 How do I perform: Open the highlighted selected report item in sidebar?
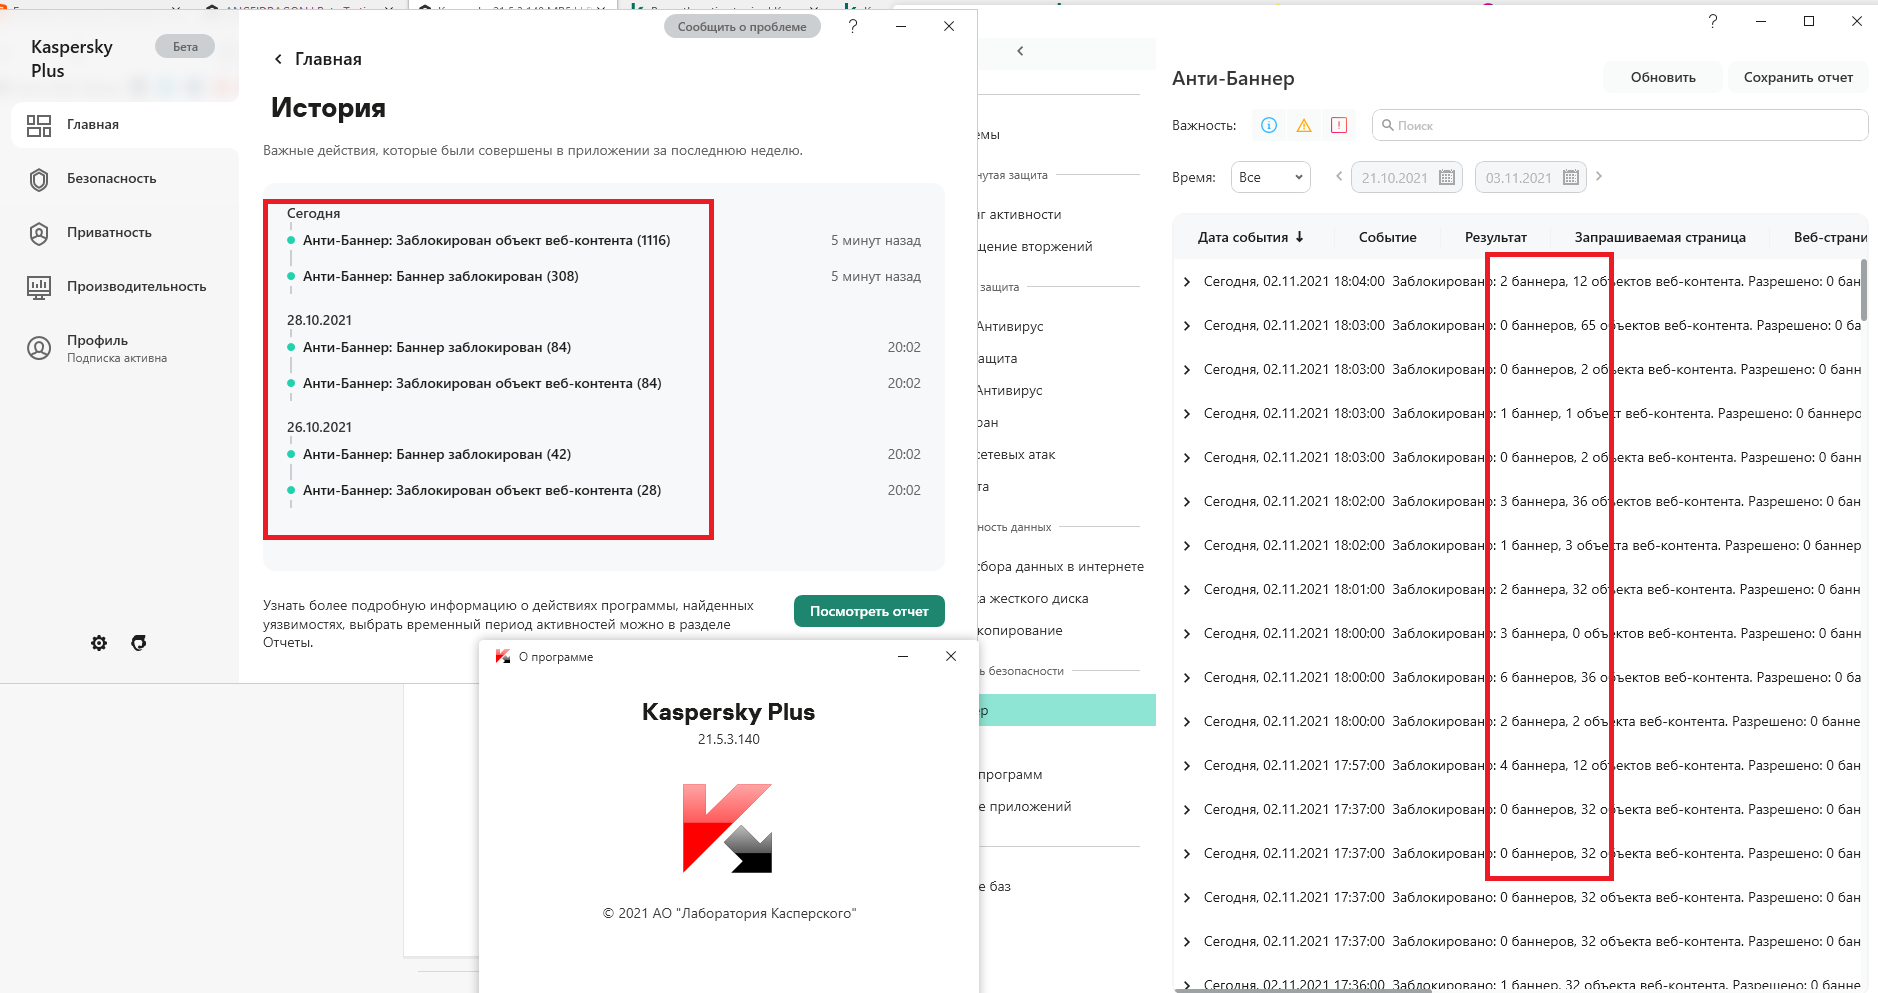[1066, 710]
